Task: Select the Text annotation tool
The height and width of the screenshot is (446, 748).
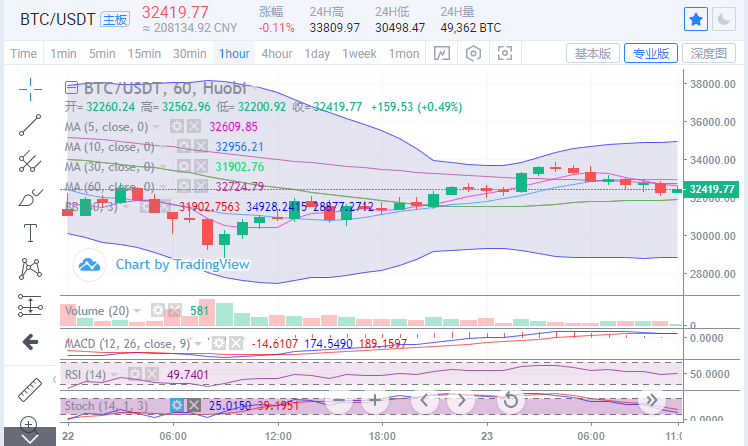Action: coord(30,233)
